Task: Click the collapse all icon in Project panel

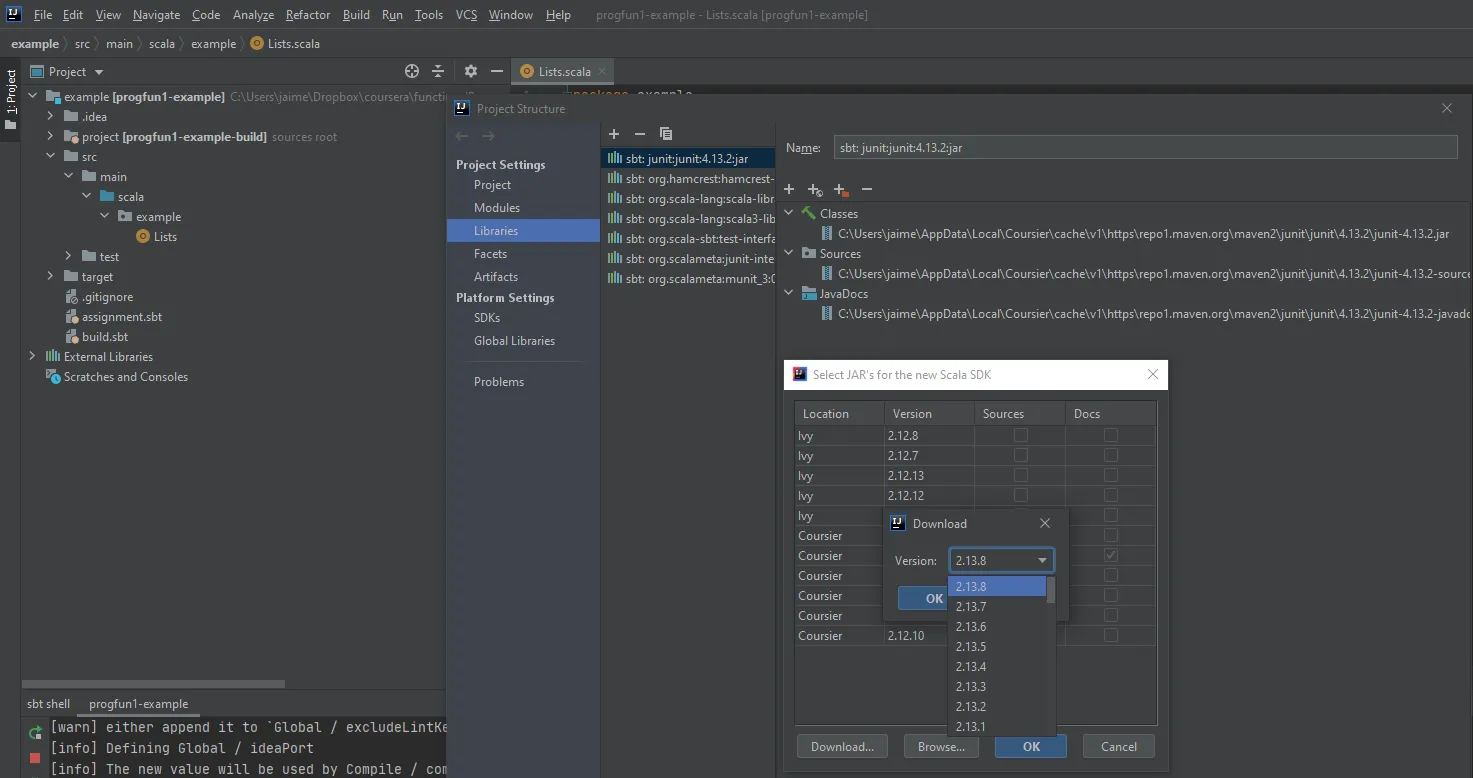Action: [x=438, y=71]
